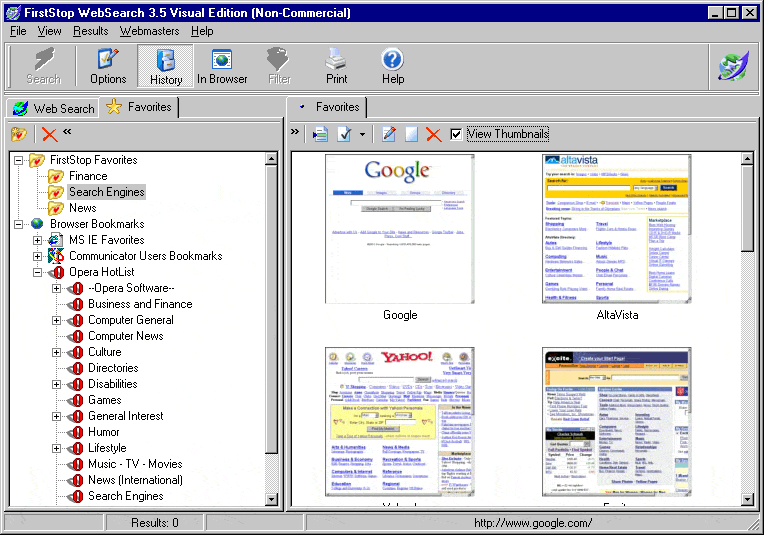Collapse the left panel with the « arrows
The width and height of the screenshot is (764, 535).
pos(67,132)
